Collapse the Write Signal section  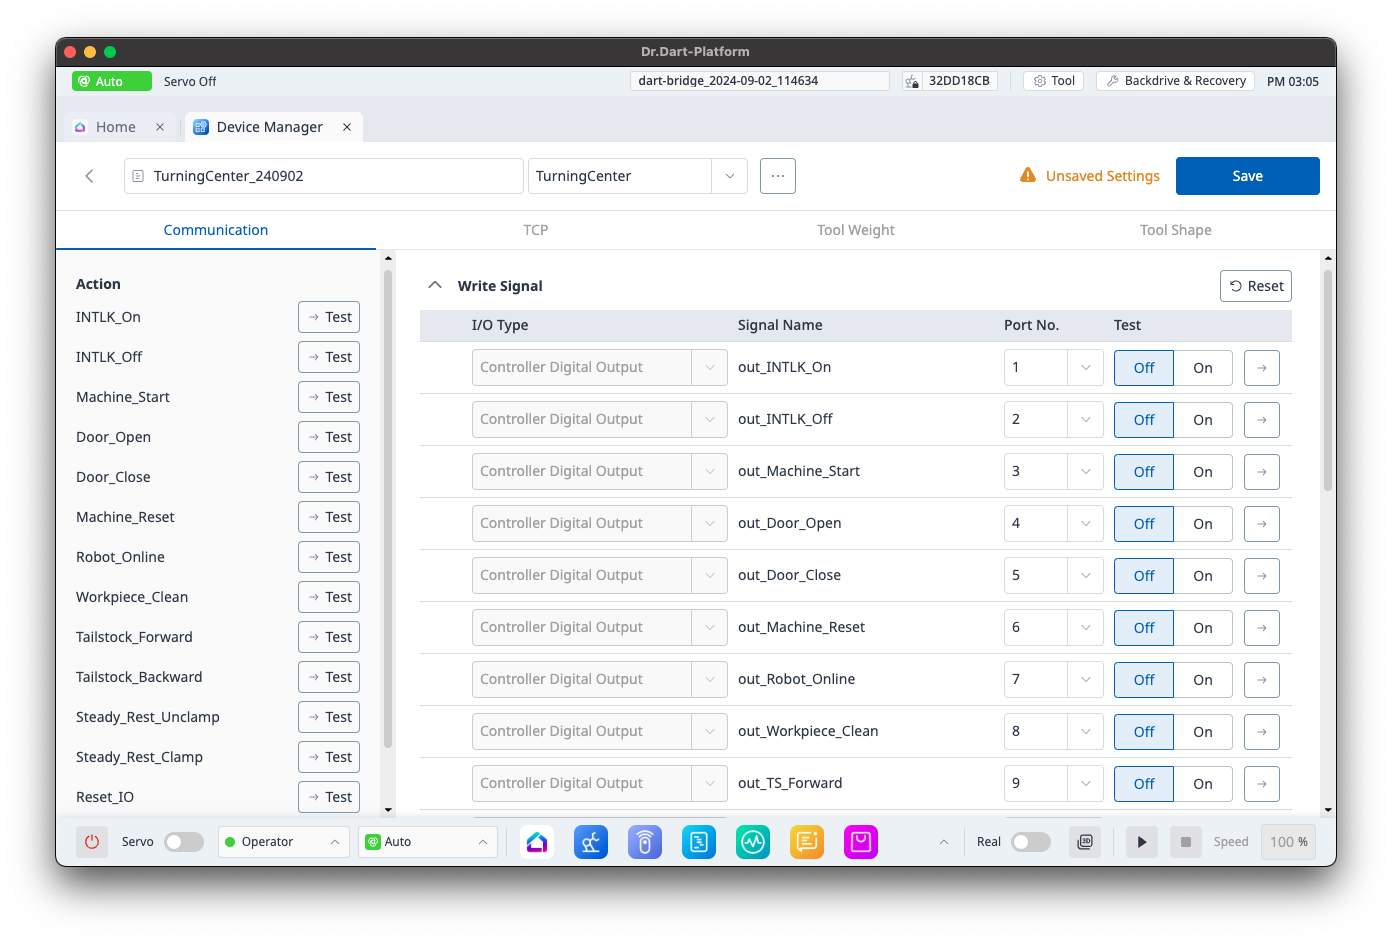click(x=435, y=286)
